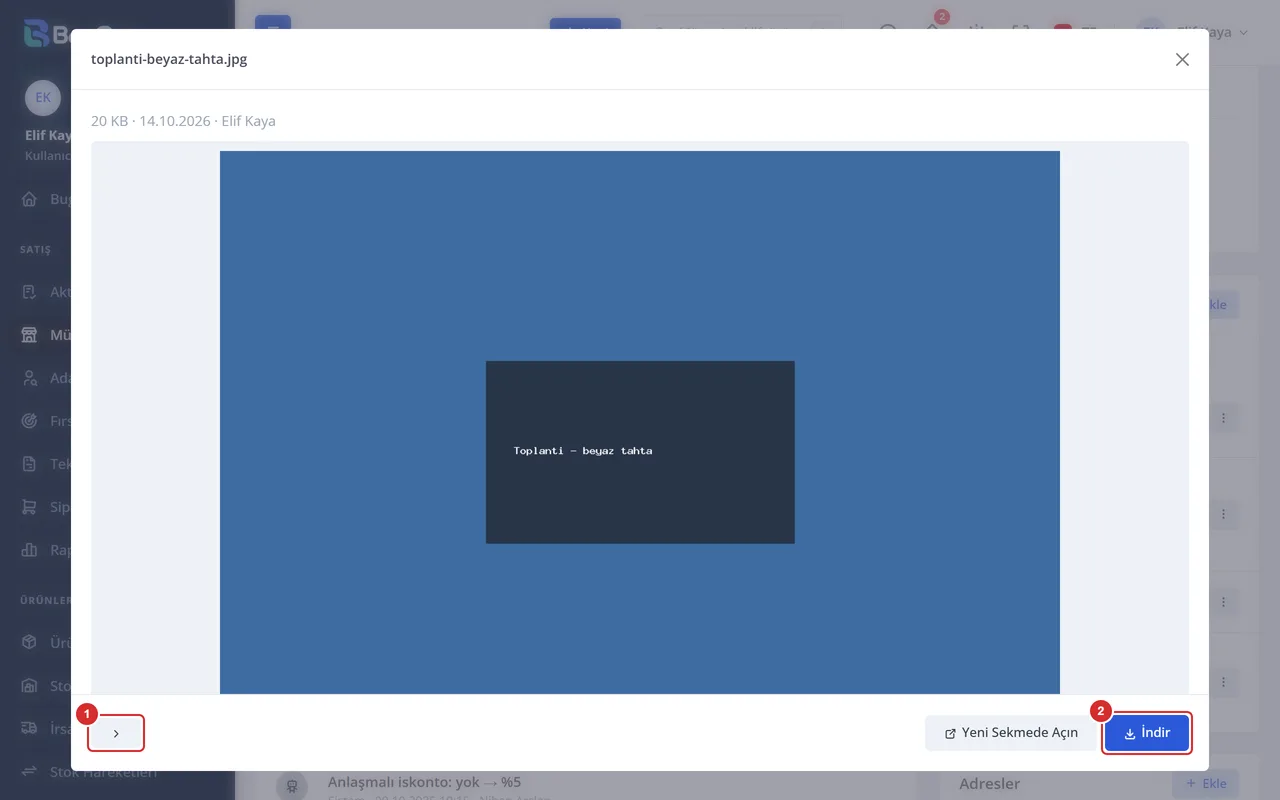1280x800 pixels.
Task: Open the image via Yeni Sekmede Açın
Action: (x=1011, y=733)
